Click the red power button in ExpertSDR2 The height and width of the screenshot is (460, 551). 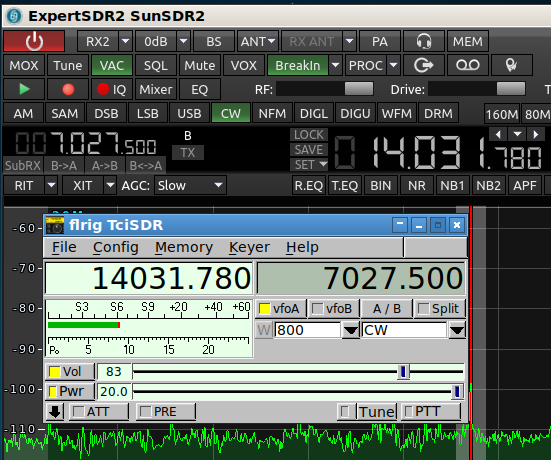click(34, 41)
